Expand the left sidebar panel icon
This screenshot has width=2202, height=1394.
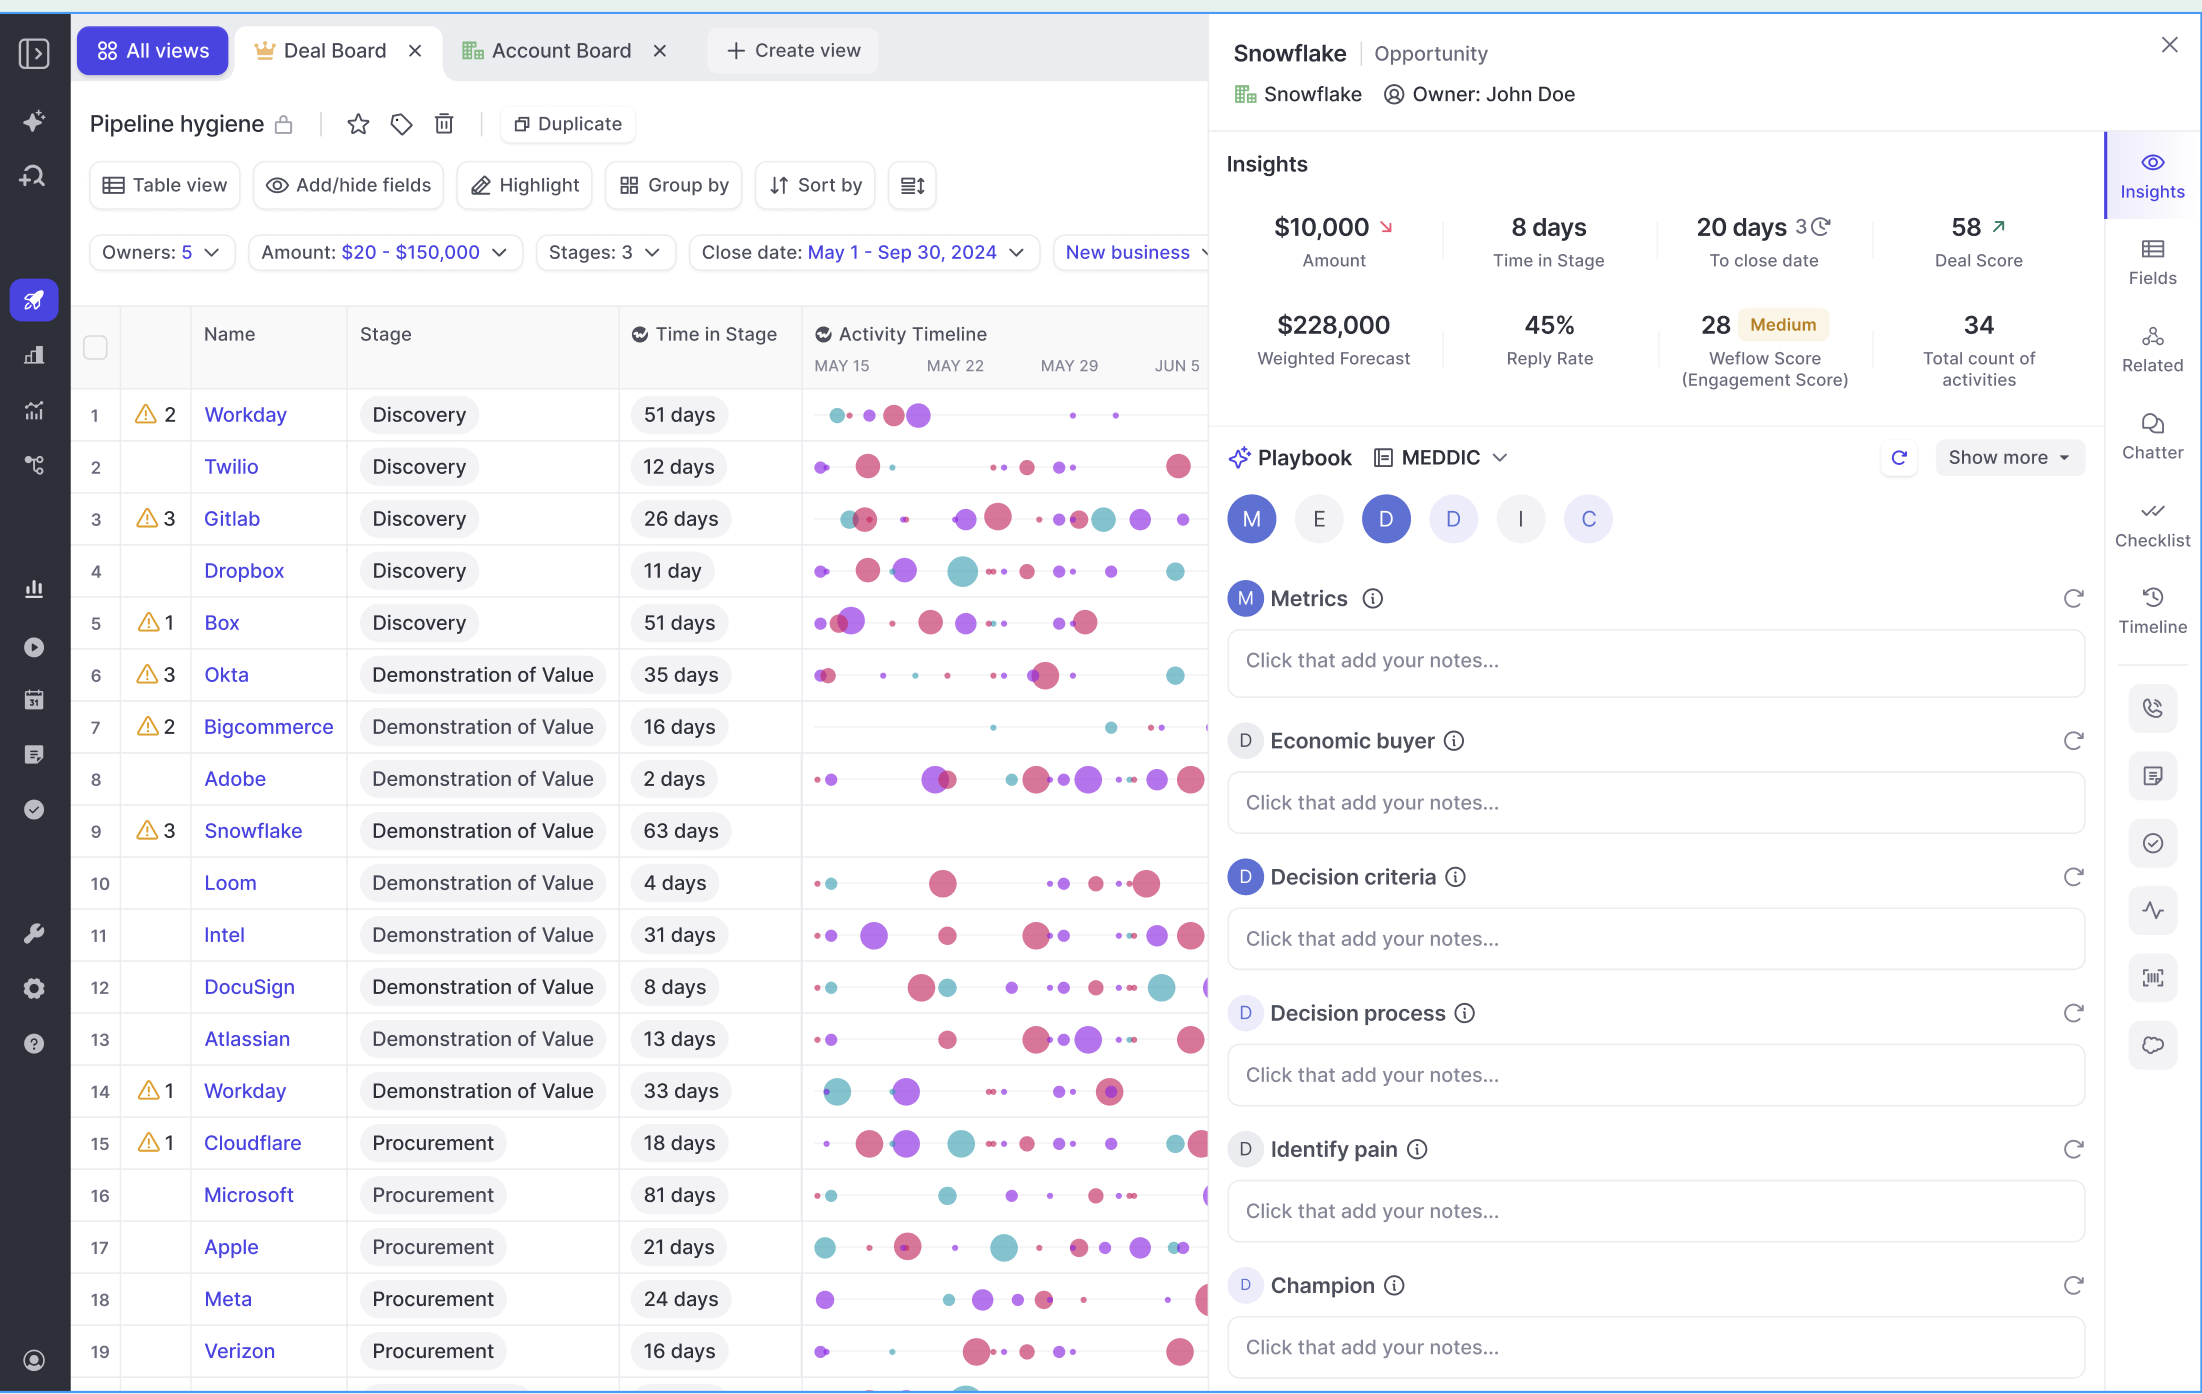click(34, 53)
